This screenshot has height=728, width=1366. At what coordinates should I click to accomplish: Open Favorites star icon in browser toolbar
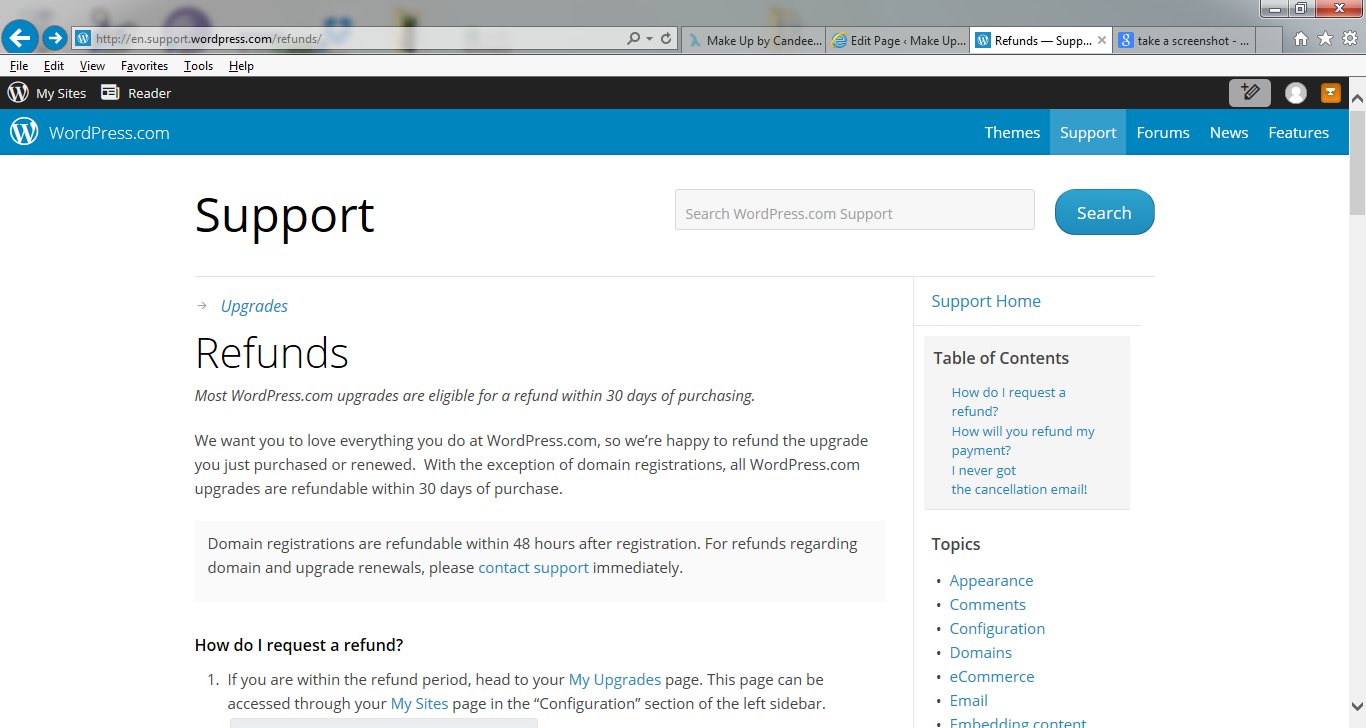(1325, 39)
